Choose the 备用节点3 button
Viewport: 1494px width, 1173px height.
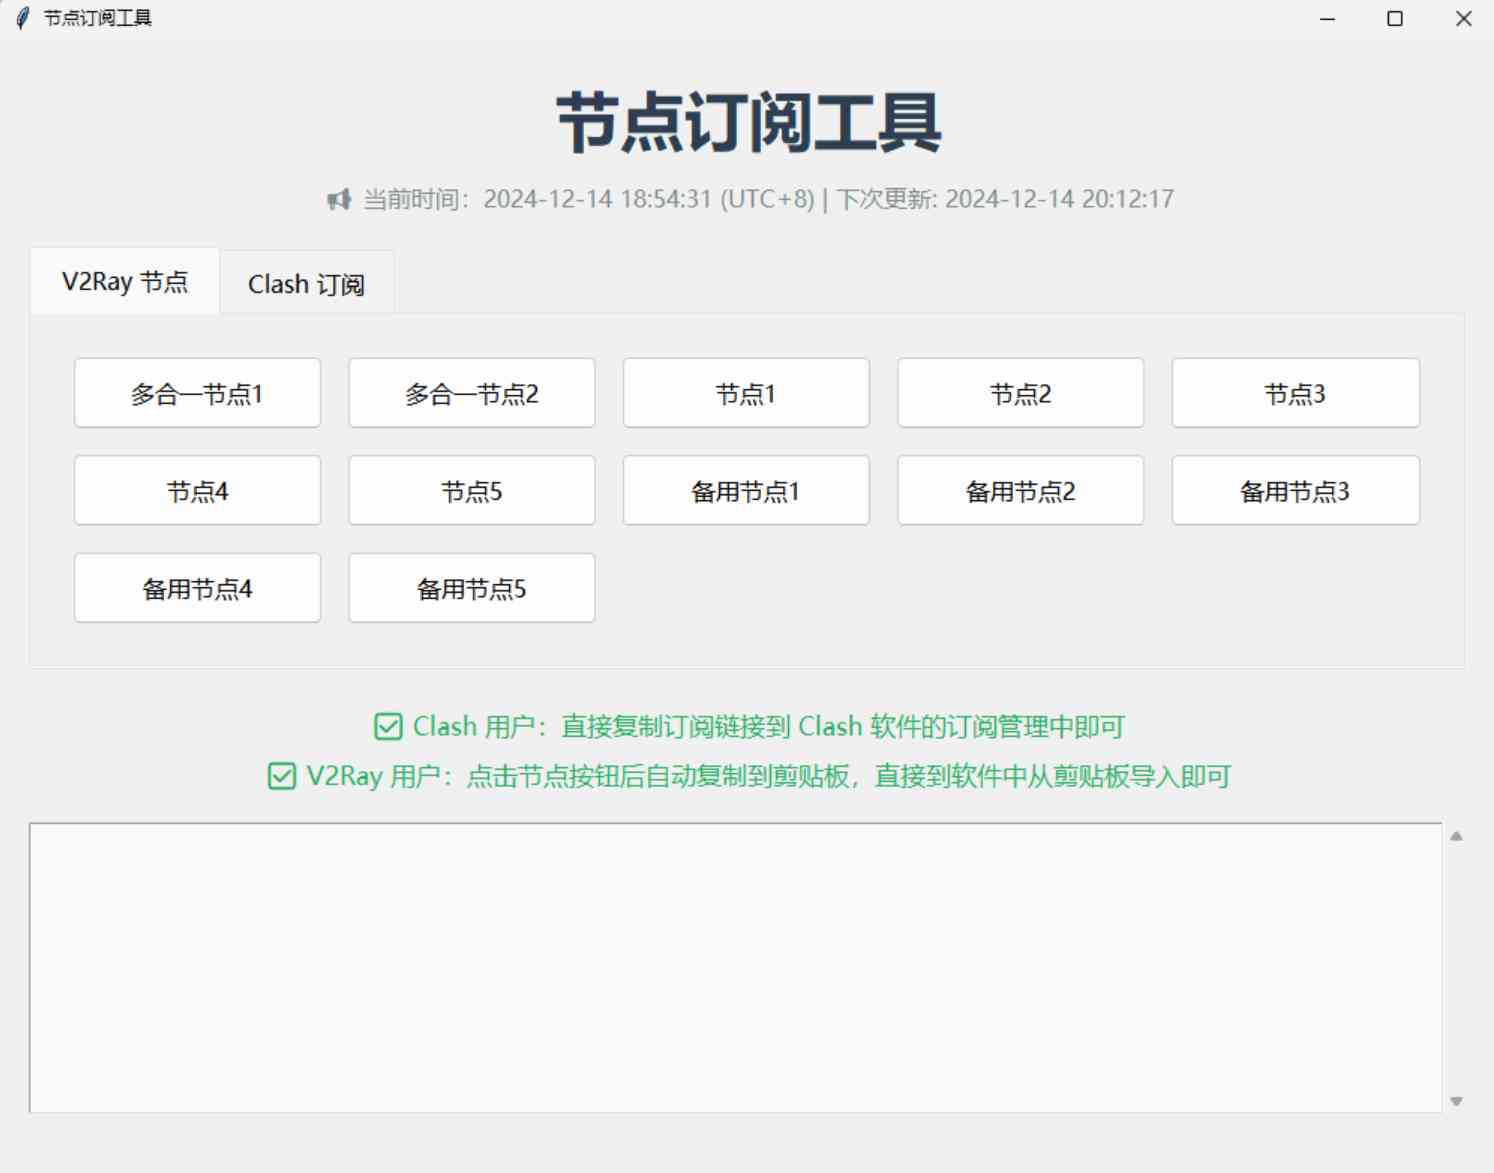click(1295, 490)
